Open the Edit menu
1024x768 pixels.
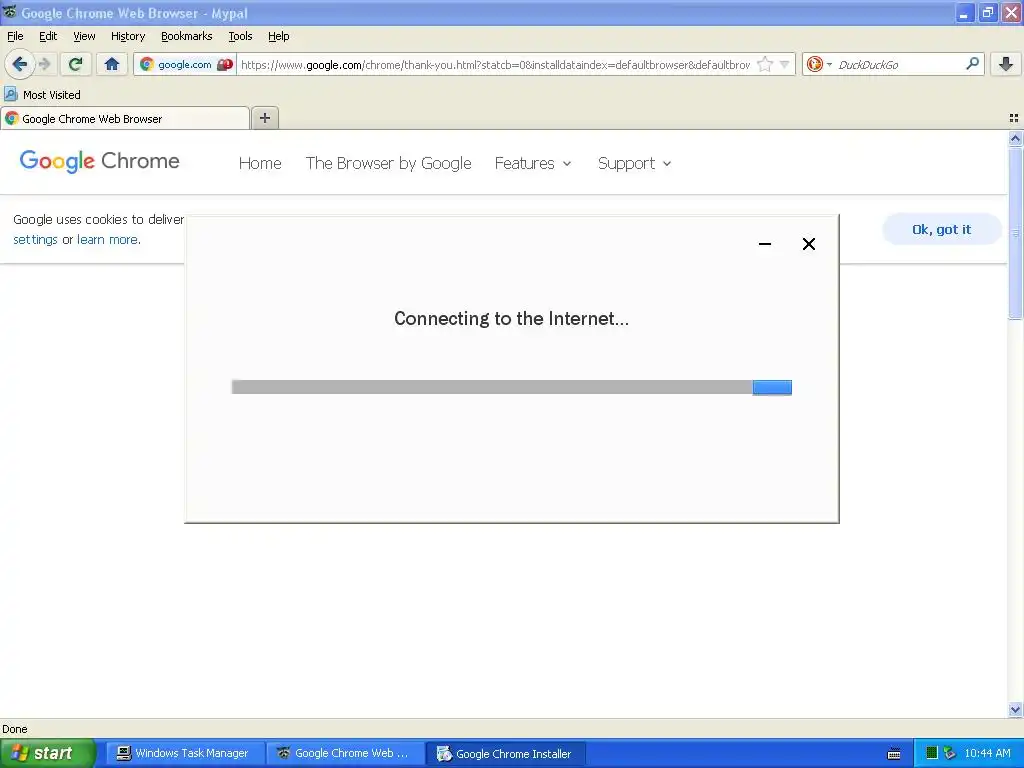pyautogui.click(x=48, y=36)
